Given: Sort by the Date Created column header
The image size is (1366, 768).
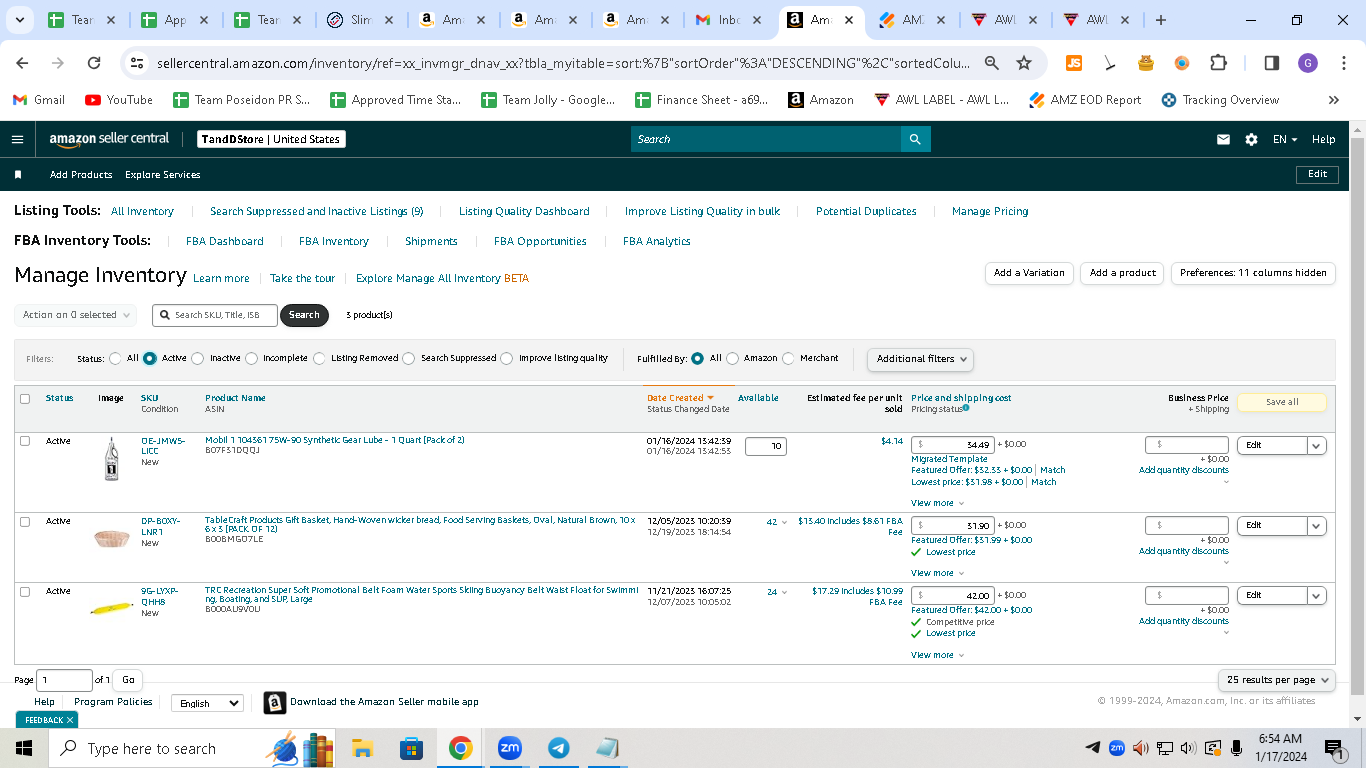Looking at the screenshot, I should (680, 398).
